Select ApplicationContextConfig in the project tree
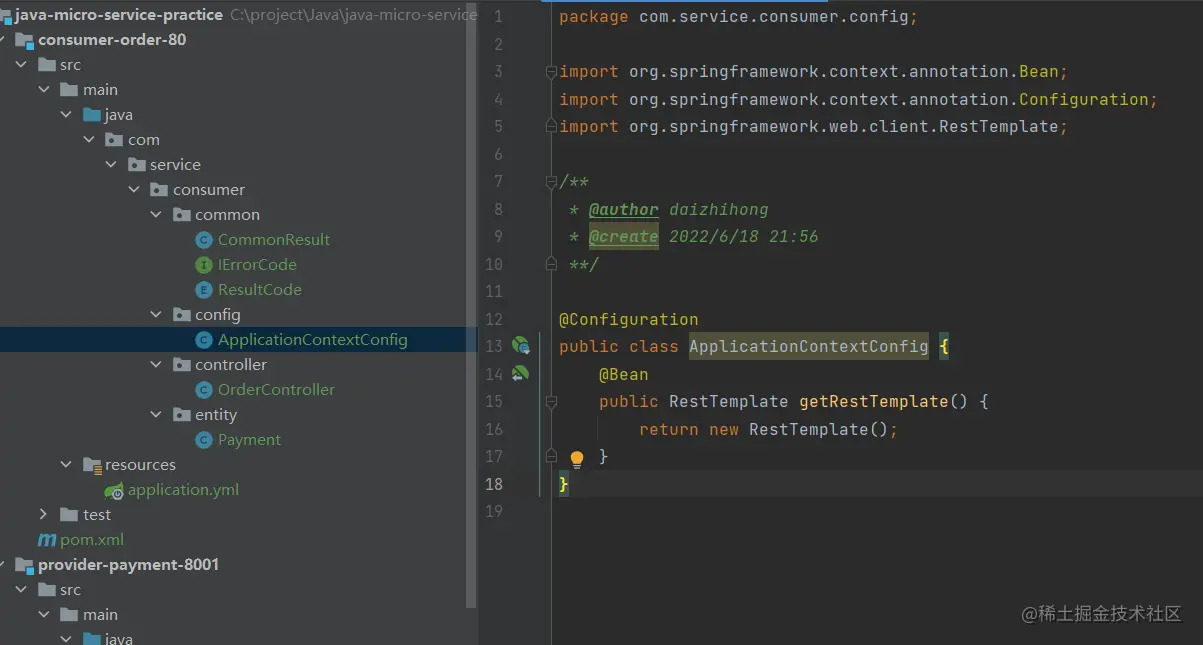Viewport: 1203px width, 645px height. 313,340
